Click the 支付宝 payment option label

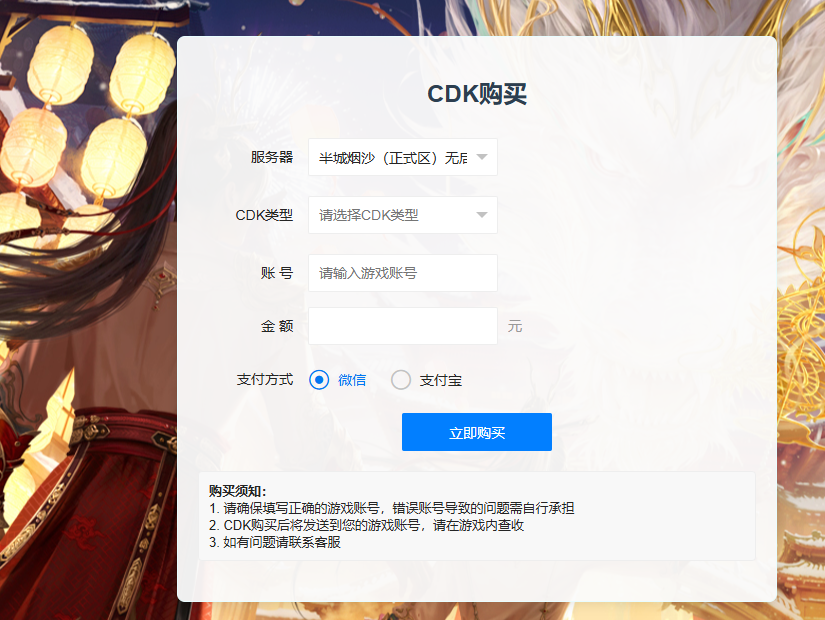pyautogui.click(x=440, y=380)
